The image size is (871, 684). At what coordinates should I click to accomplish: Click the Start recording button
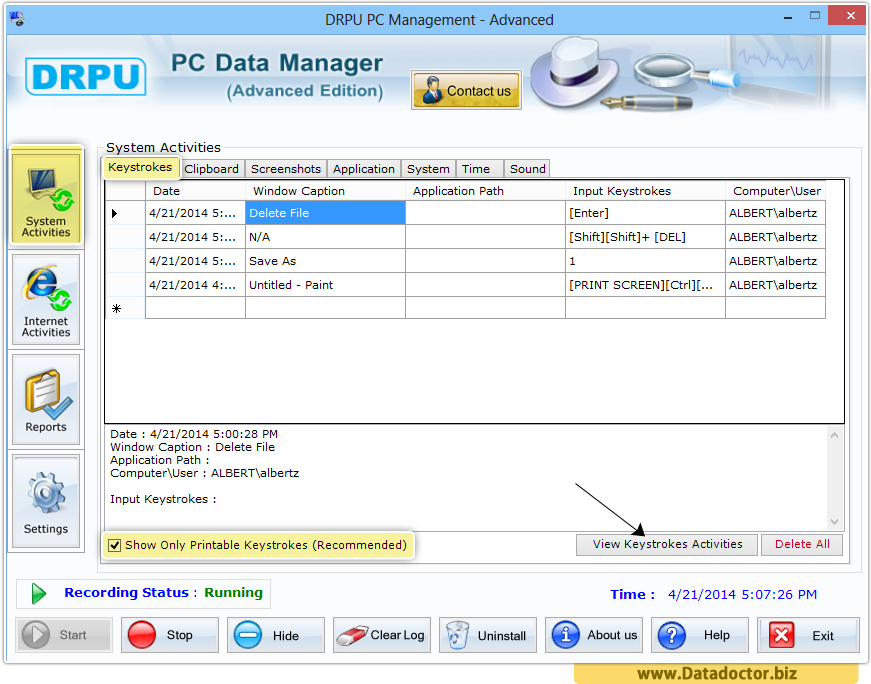[x=64, y=635]
